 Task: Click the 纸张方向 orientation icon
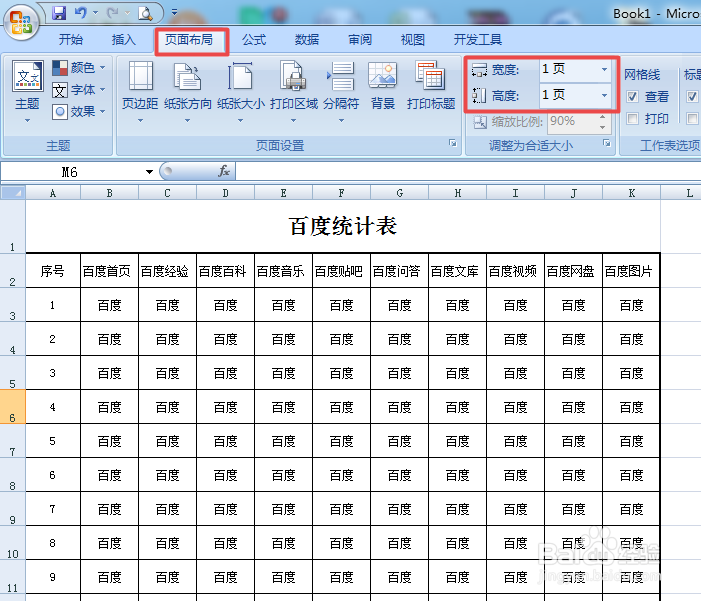click(187, 76)
